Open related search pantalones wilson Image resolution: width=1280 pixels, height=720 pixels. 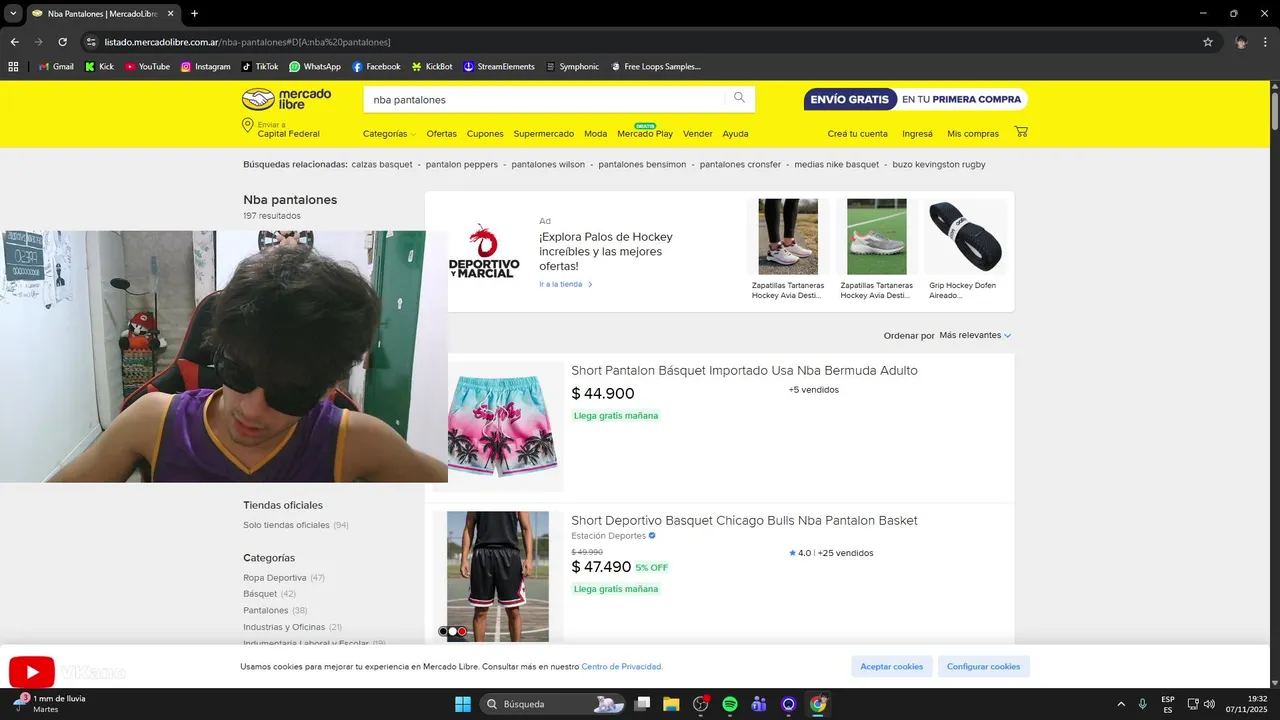[548, 164]
